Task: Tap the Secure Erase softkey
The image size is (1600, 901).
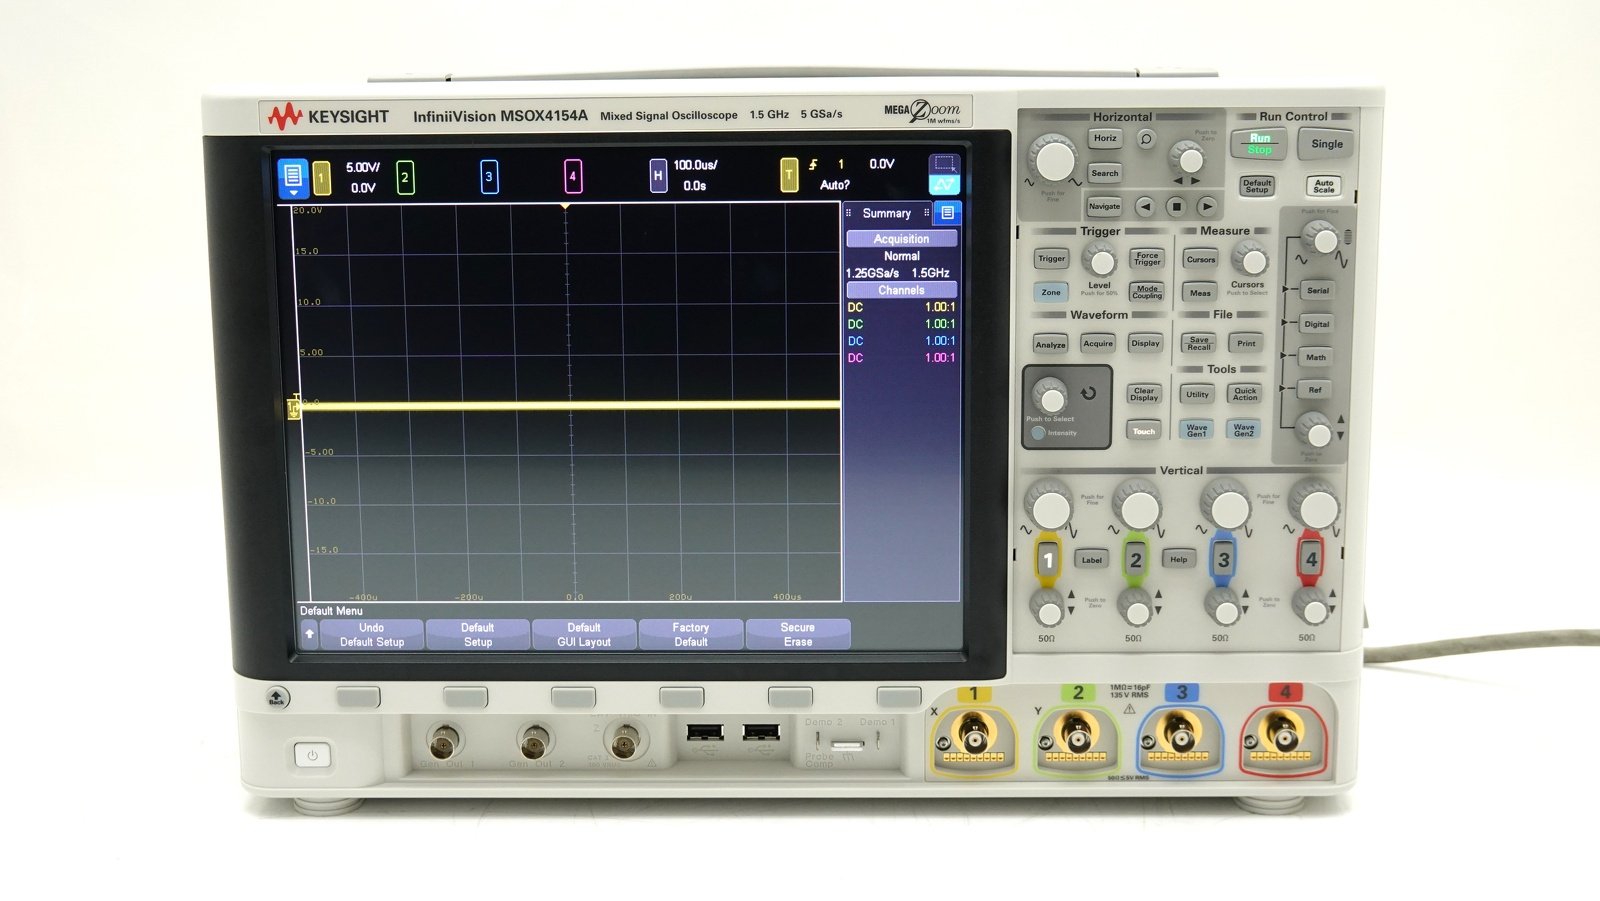Action: 798,635
